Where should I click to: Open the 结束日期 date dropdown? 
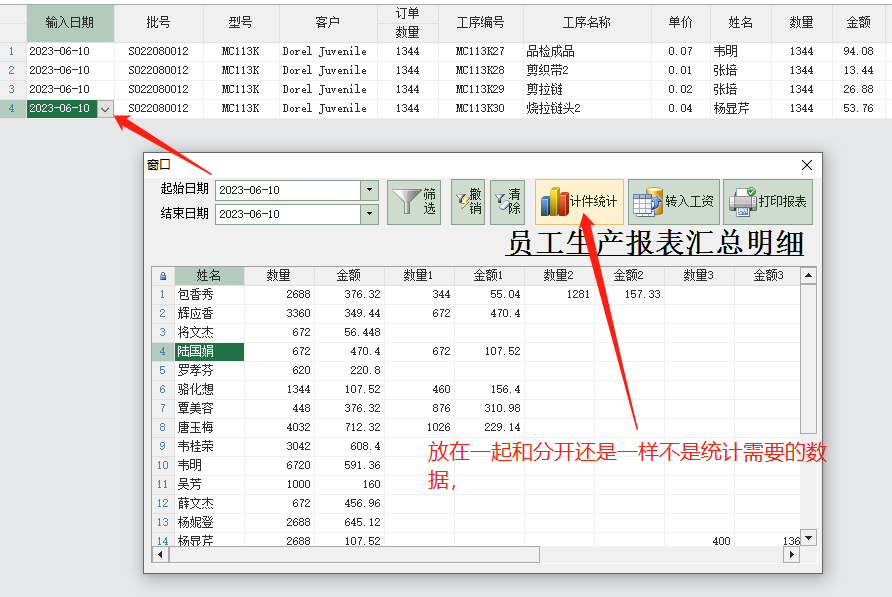370,214
